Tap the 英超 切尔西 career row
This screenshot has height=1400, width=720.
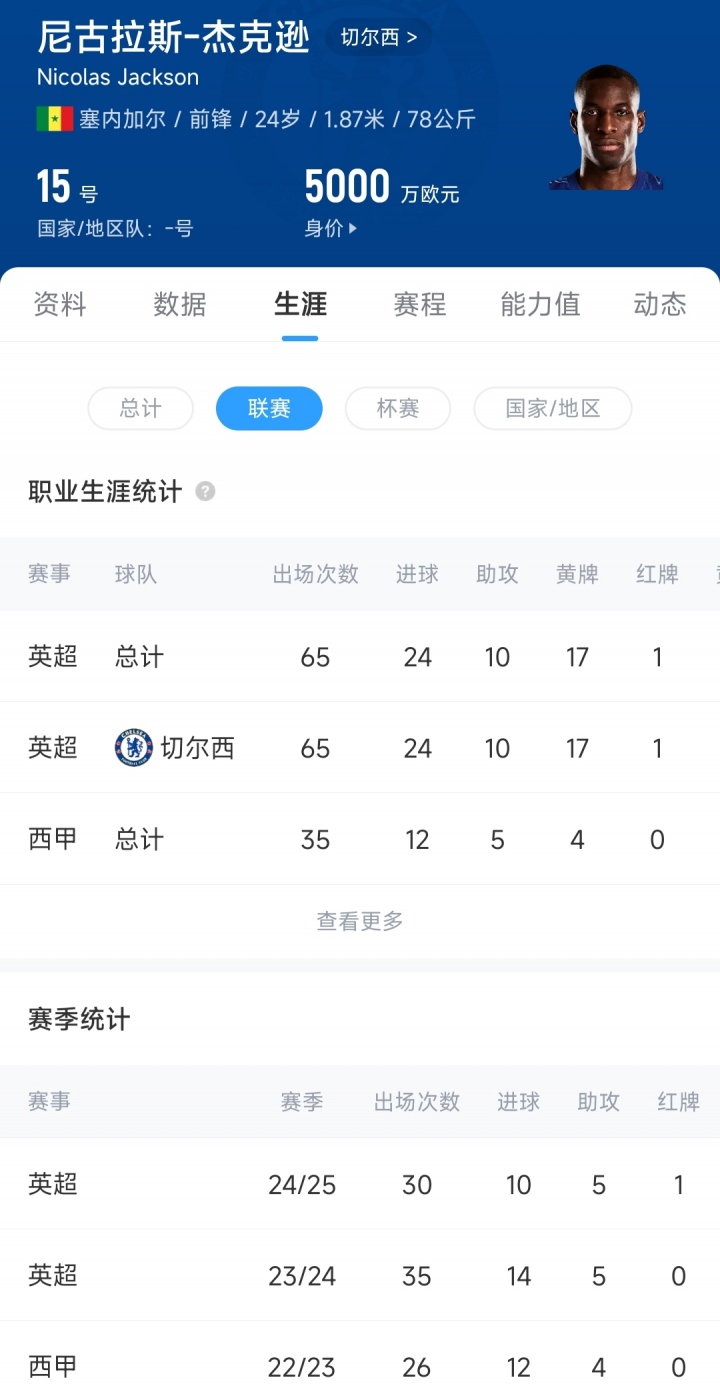[x=360, y=748]
